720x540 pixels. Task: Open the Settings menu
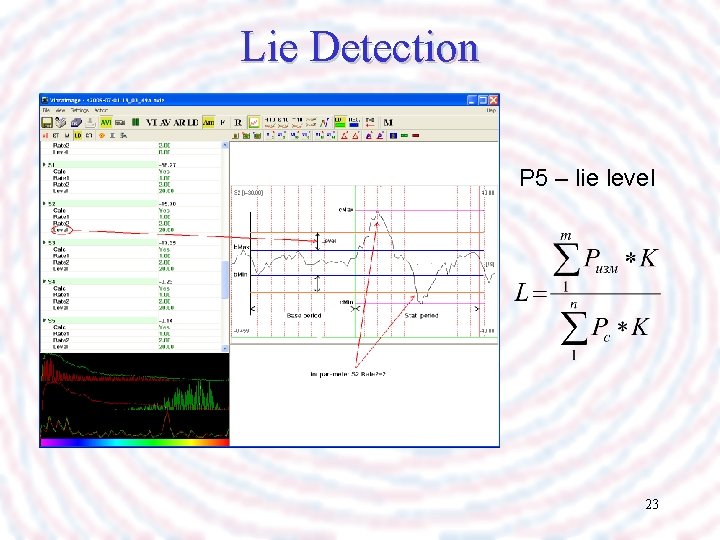(x=80, y=111)
